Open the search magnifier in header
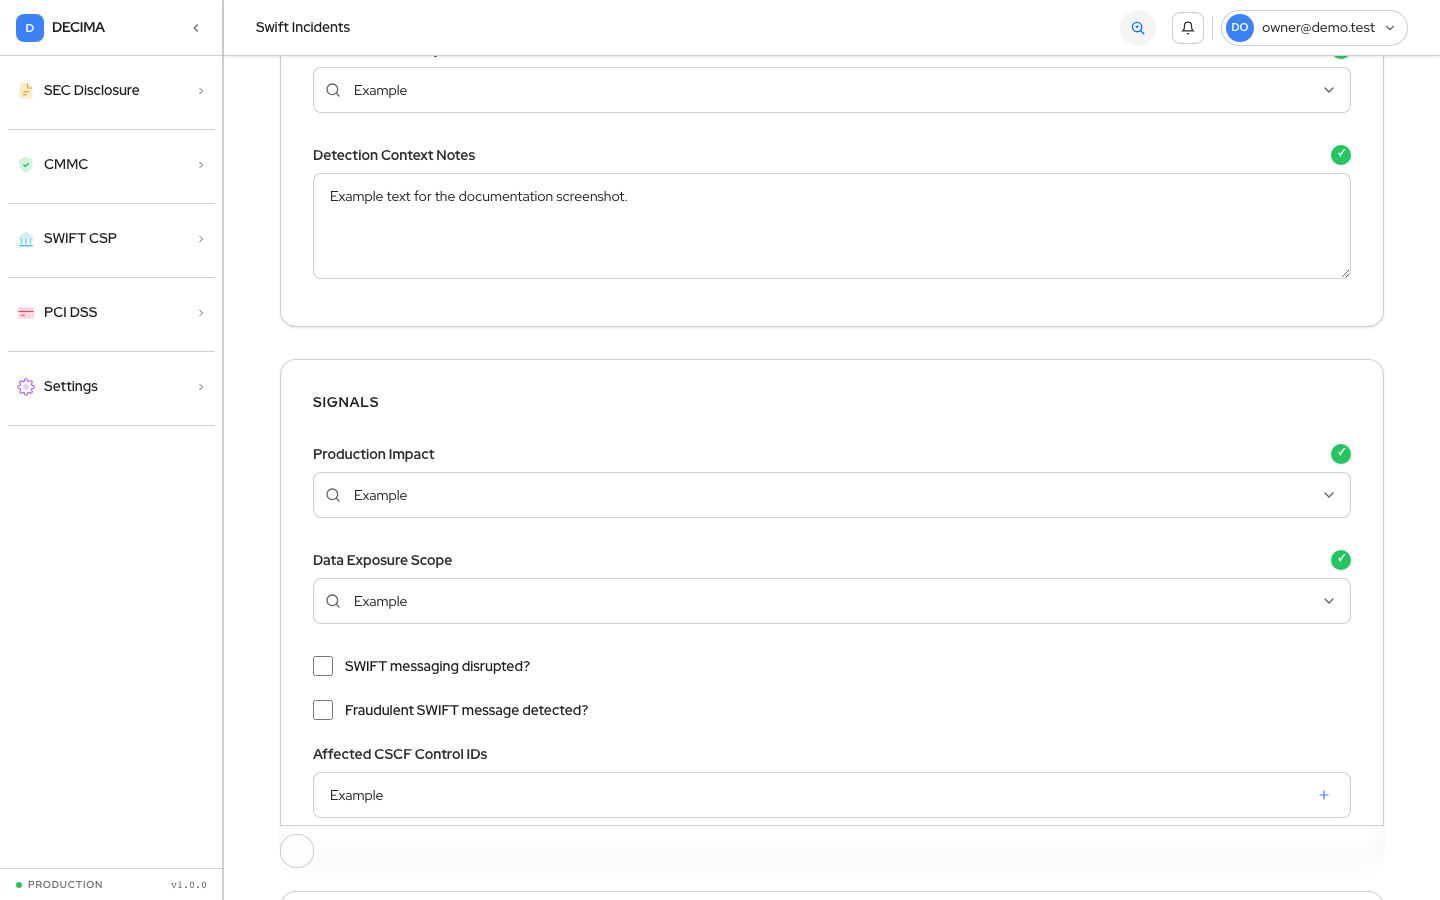1440x900 pixels. (1138, 28)
